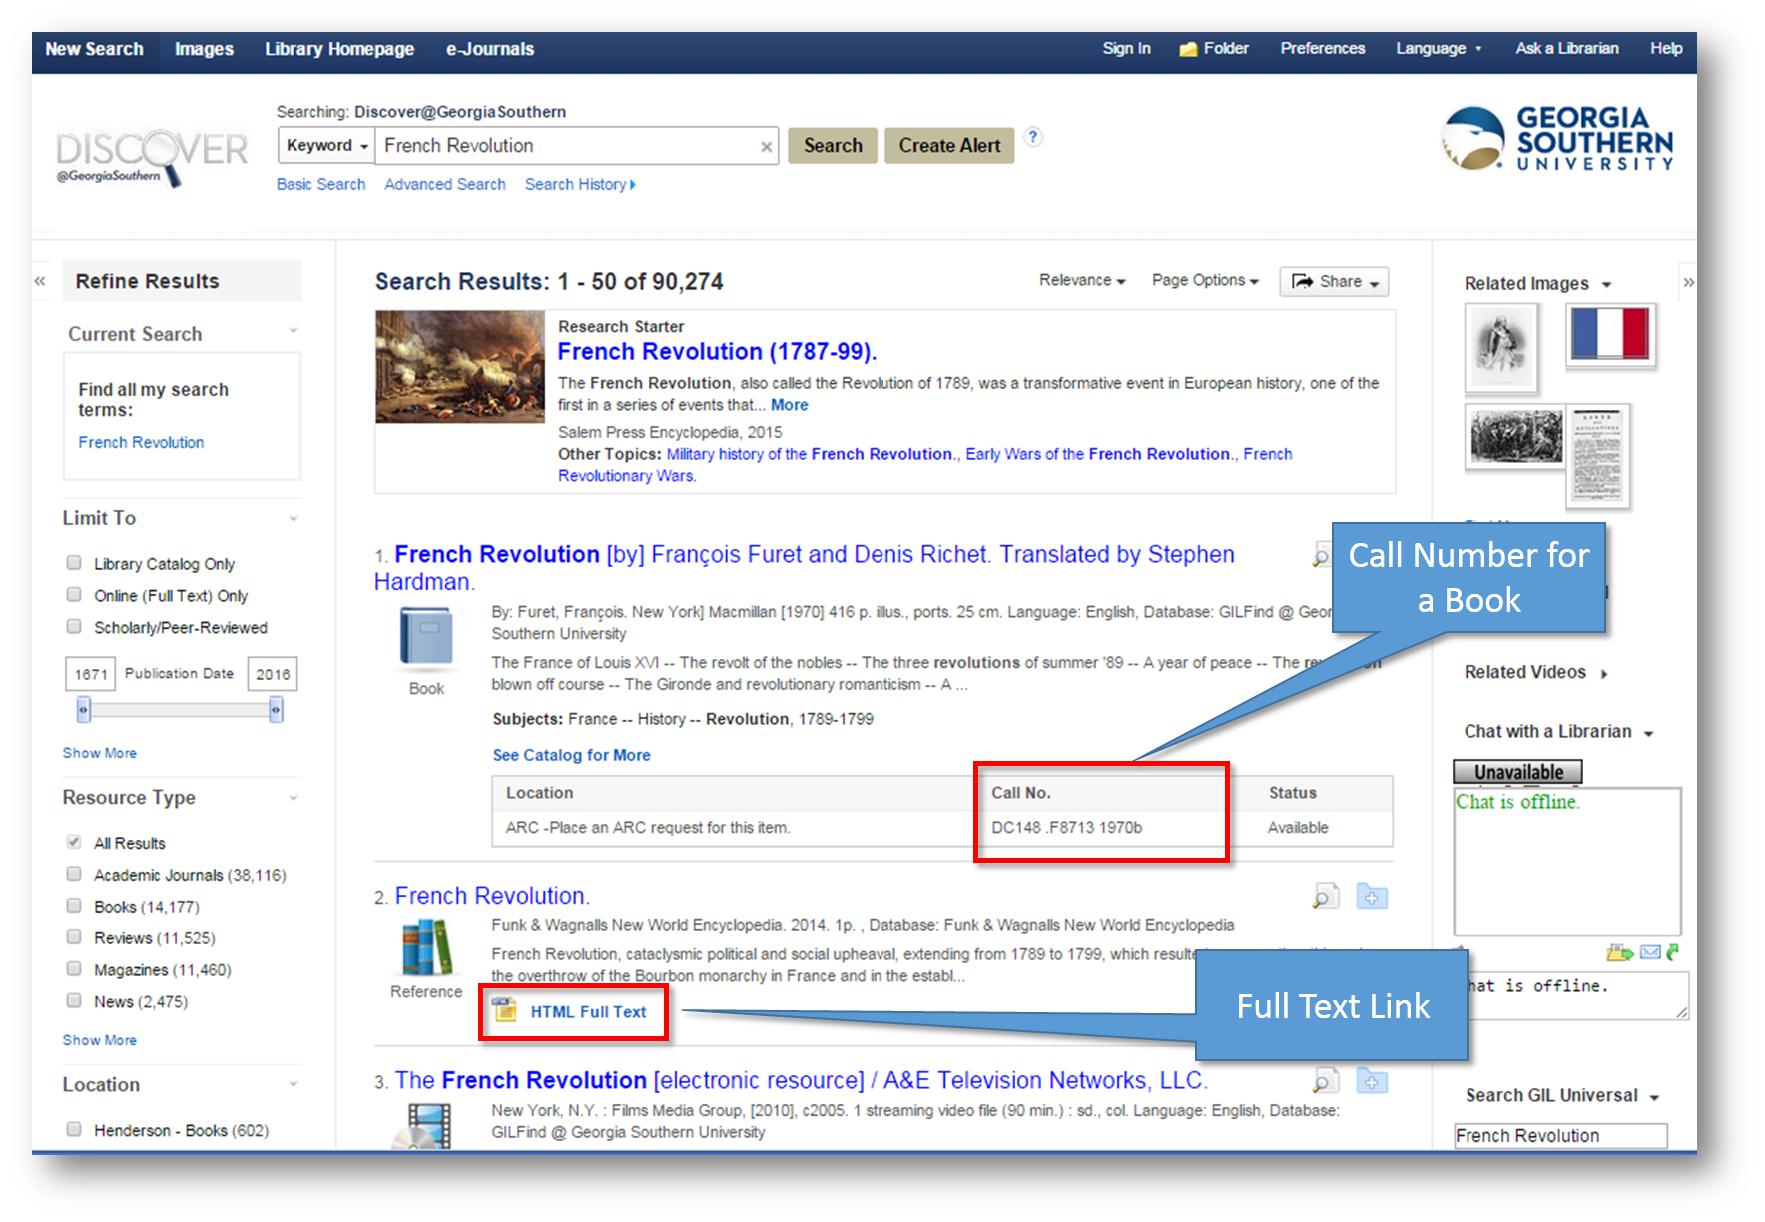1765x1222 pixels.
Task: Click the email envelope icon in the chat widget
Action: point(1650,952)
